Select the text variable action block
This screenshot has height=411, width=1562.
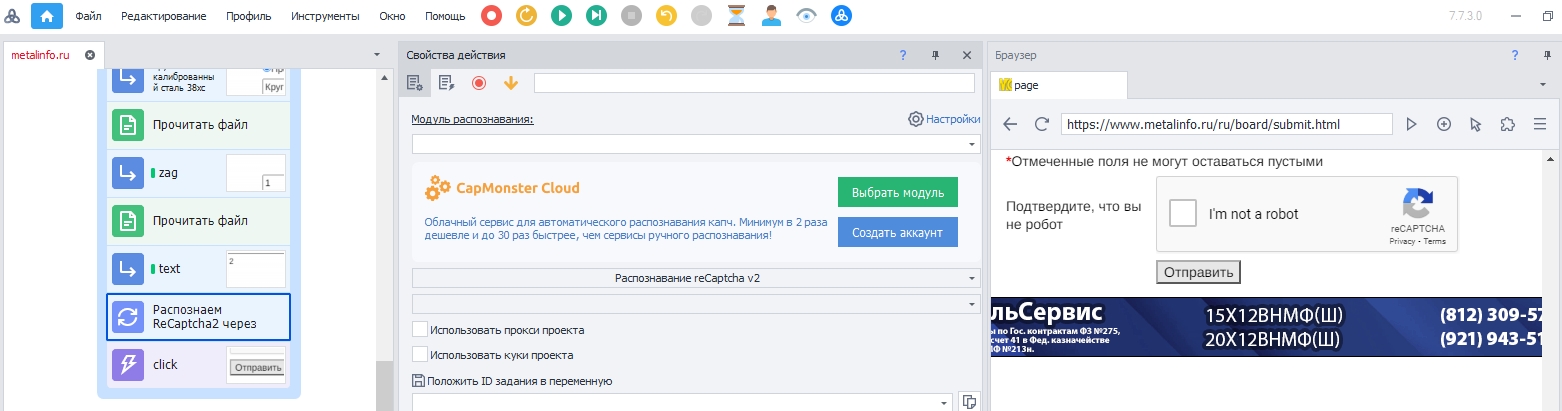[198, 269]
